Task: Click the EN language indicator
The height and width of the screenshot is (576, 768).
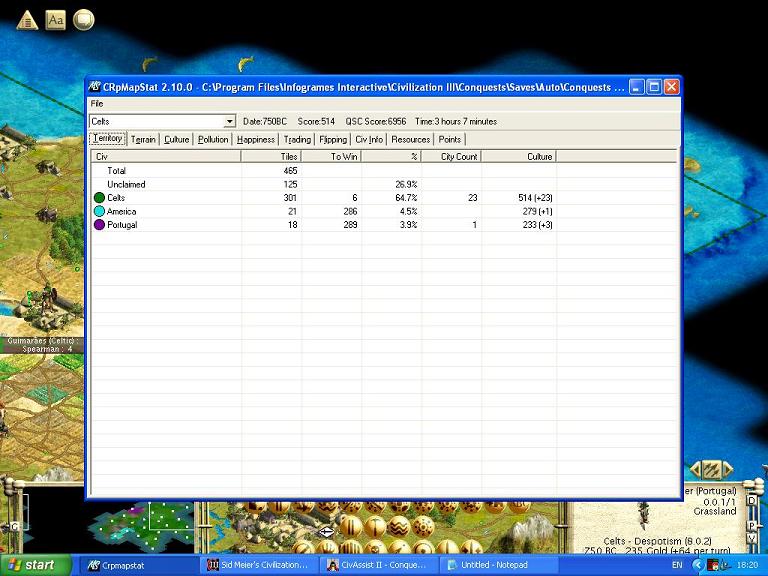Action: pos(677,565)
